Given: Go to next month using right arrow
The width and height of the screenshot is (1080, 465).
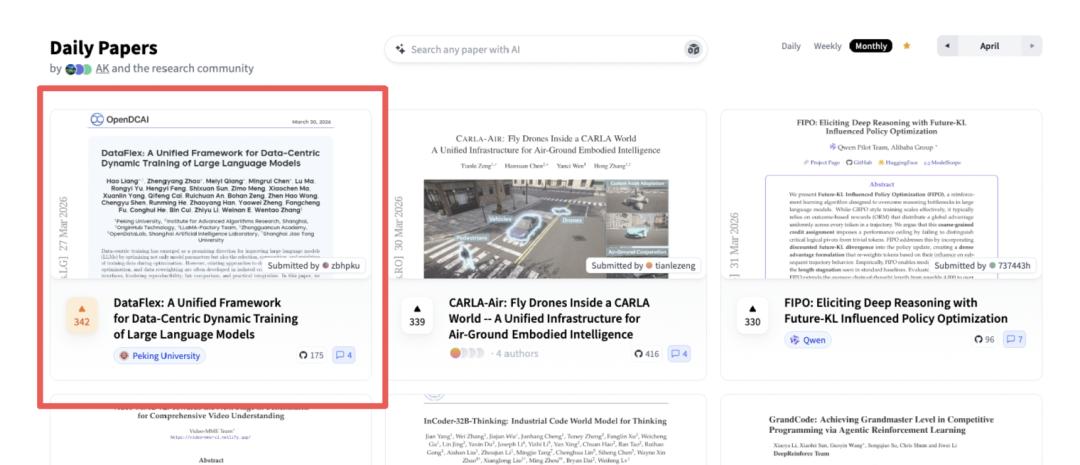Looking at the screenshot, I should 1031,46.
